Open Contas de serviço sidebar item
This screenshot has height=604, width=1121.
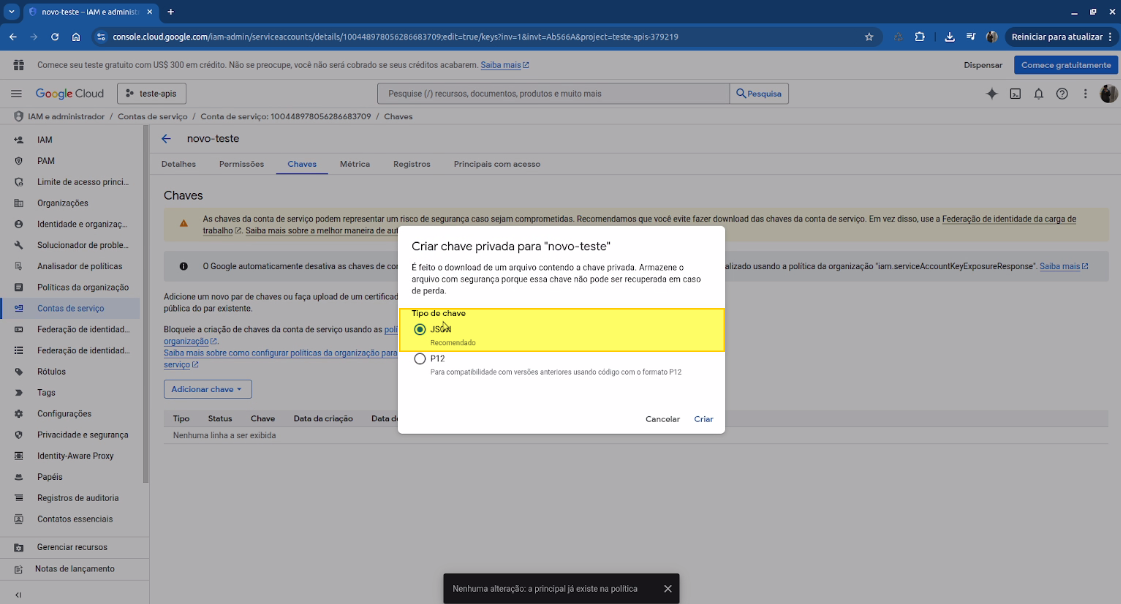point(71,308)
